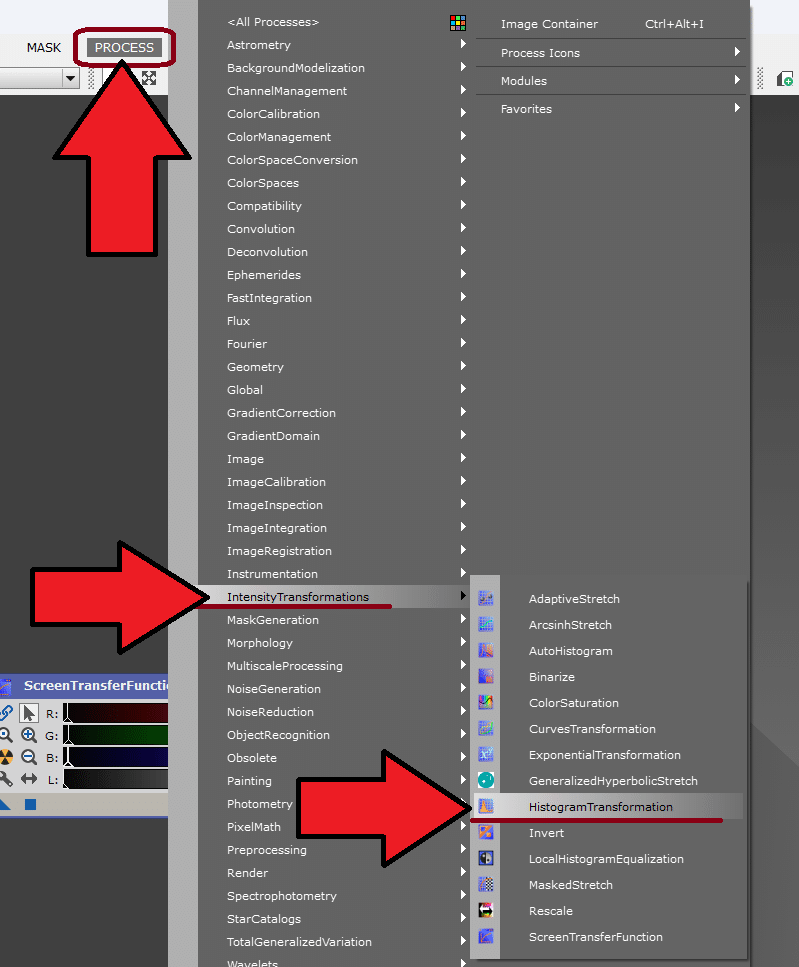
Task: Click the GeneralizedHyperbolicStretch teal icon
Action: pos(486,780)
